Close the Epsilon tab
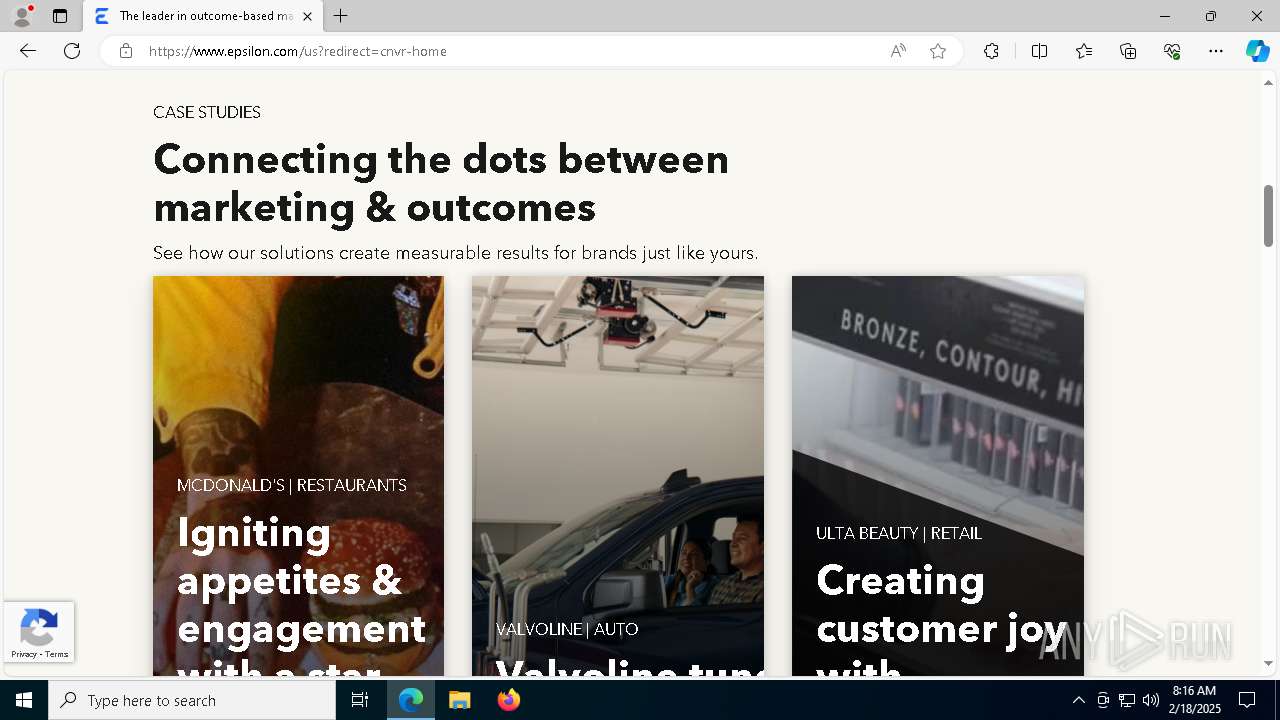 point(307,16)
